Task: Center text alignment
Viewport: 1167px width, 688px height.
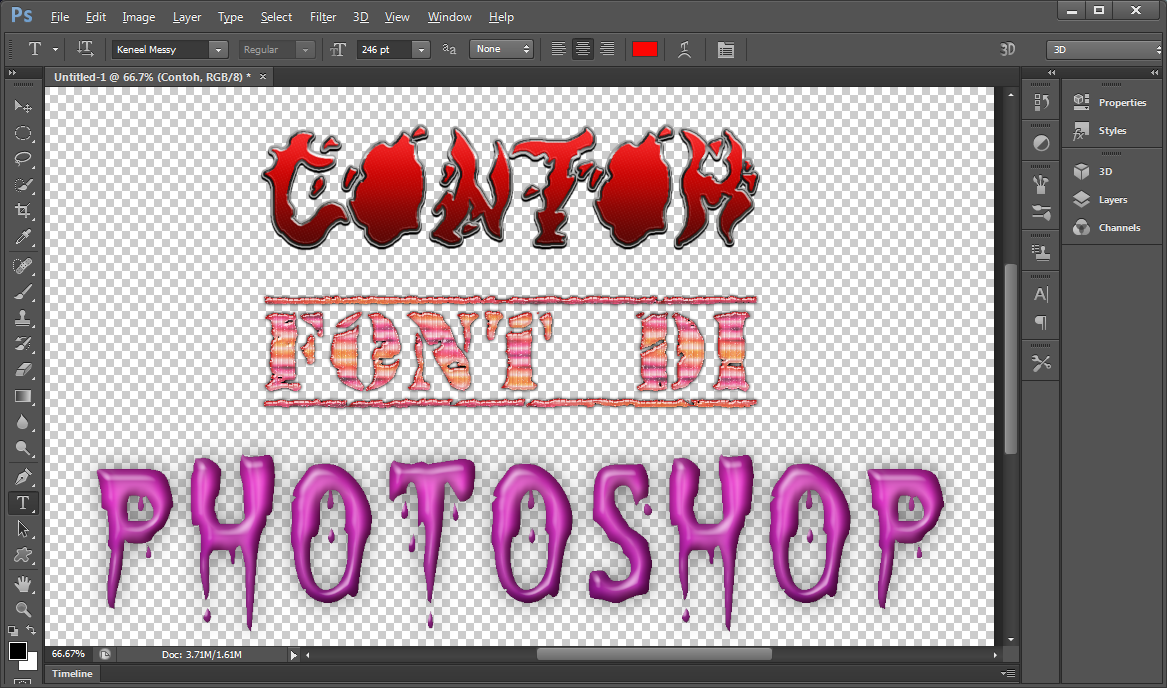Action: click(x=583, y=49)
